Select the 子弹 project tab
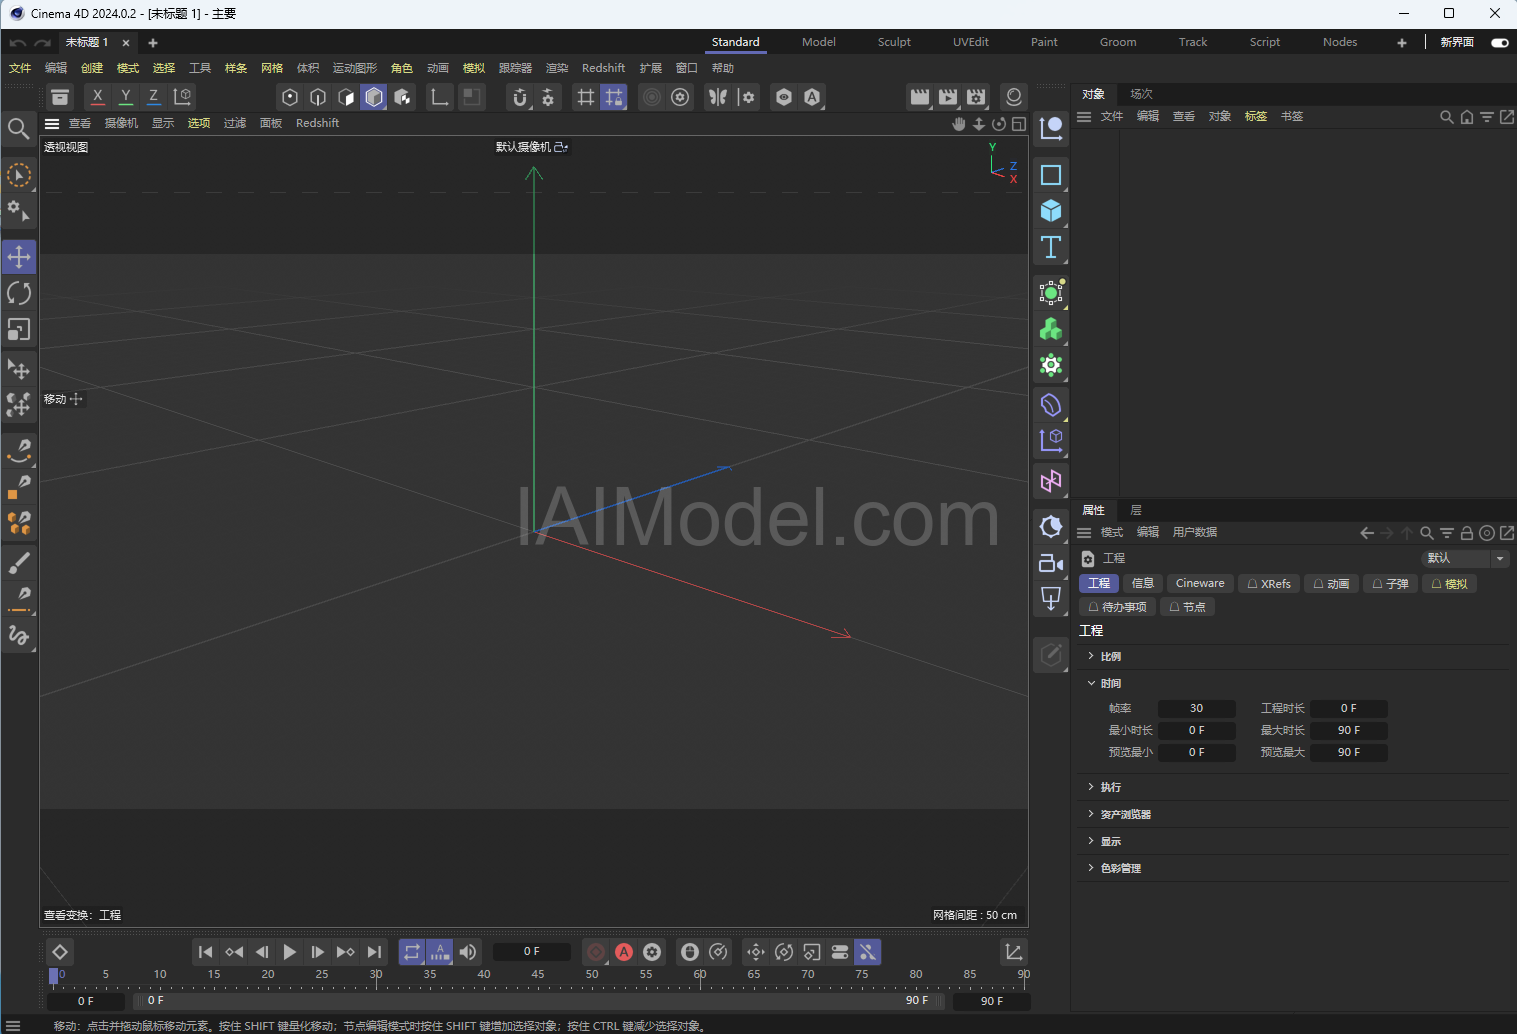The height and width of the screenshot is (1034, 1517). (1390, 584)
